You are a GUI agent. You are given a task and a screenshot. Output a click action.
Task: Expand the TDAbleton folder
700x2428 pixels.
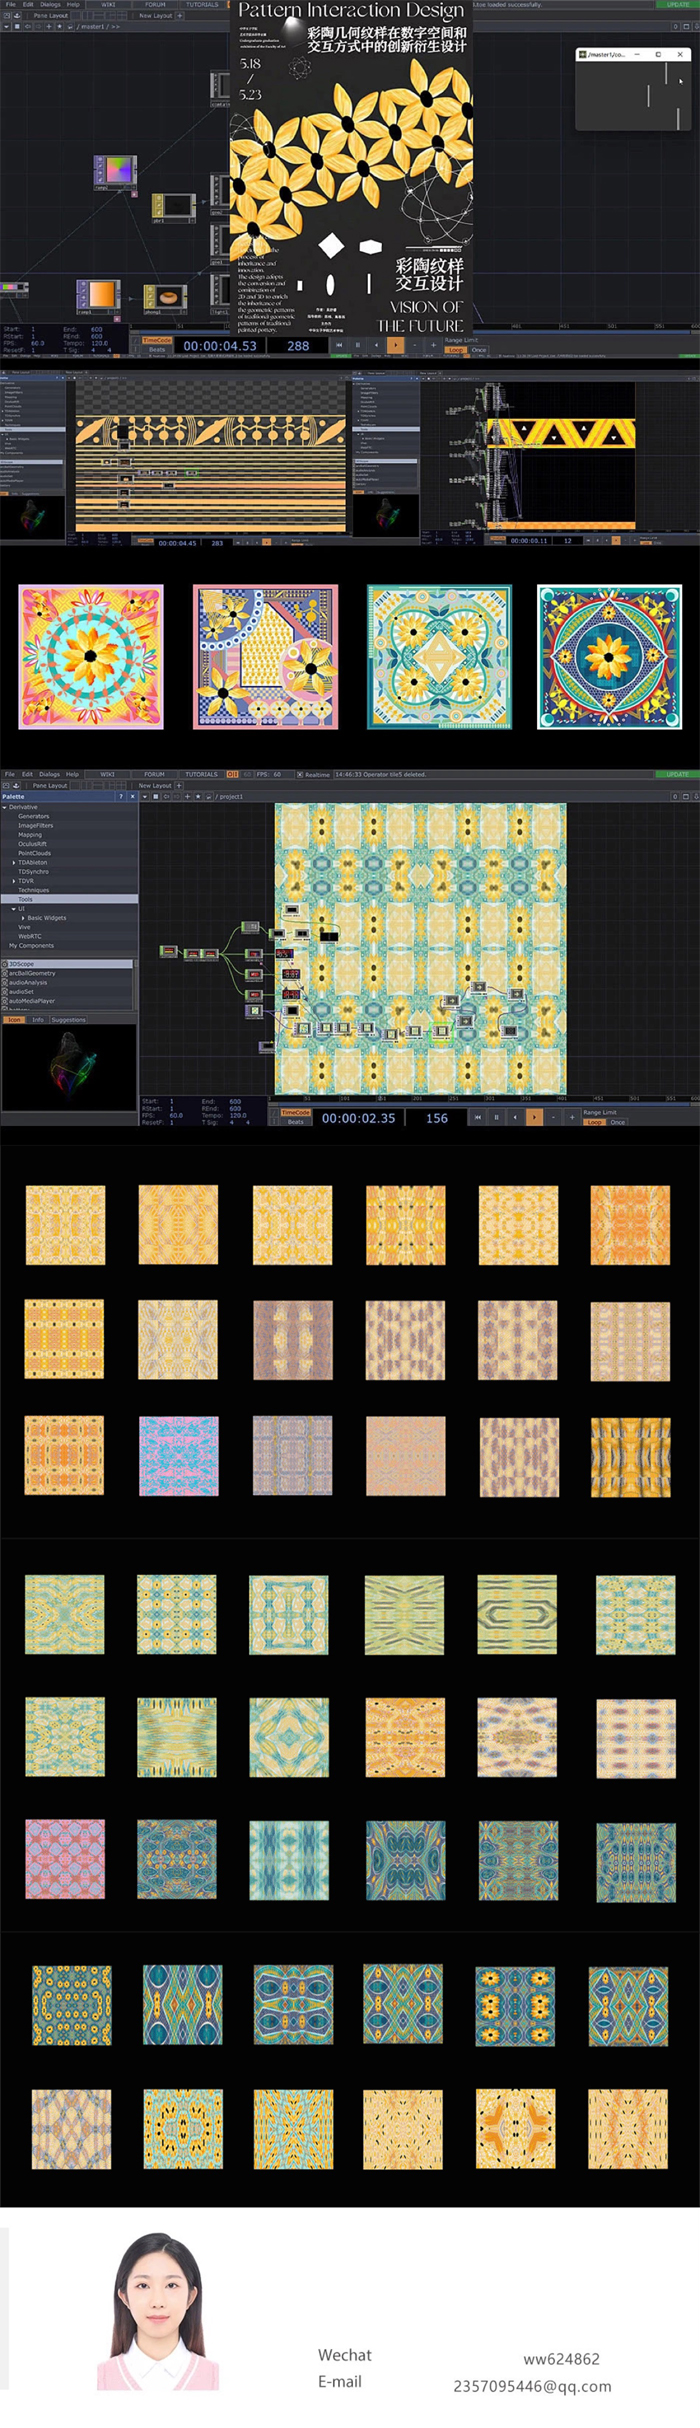point(13,862)
